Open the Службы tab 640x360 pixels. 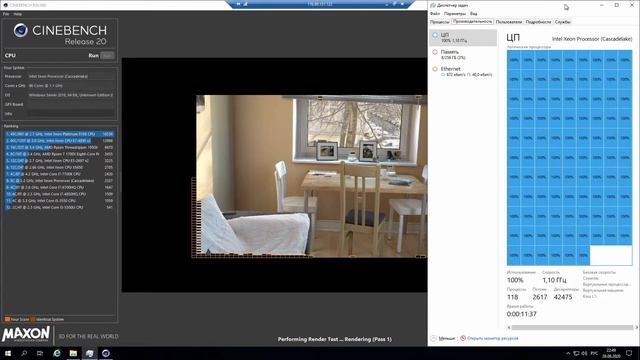tap(563, 22)
